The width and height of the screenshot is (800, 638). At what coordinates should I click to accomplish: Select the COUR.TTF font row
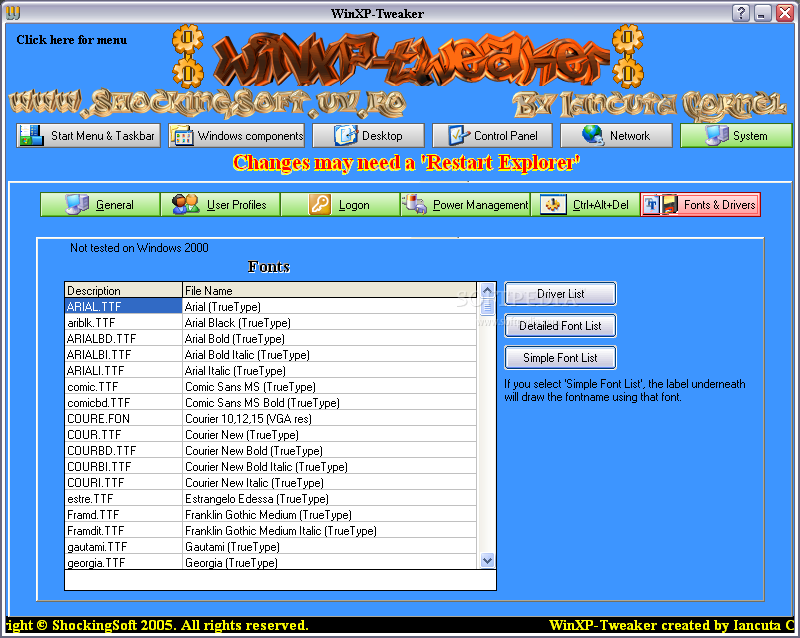point(270,434)
